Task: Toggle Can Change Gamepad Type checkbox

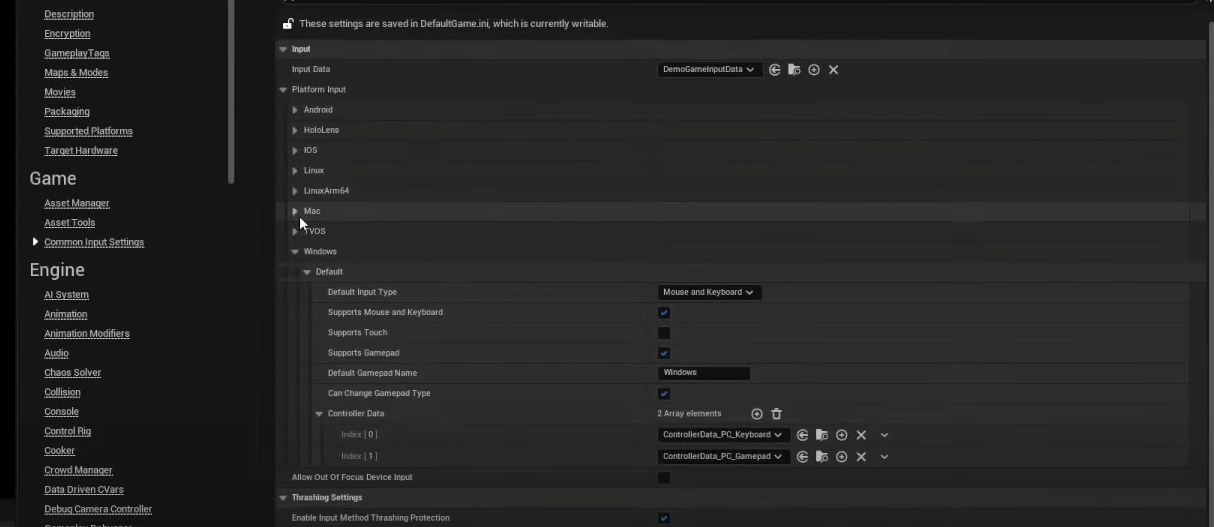Action: tap(664, 394)
